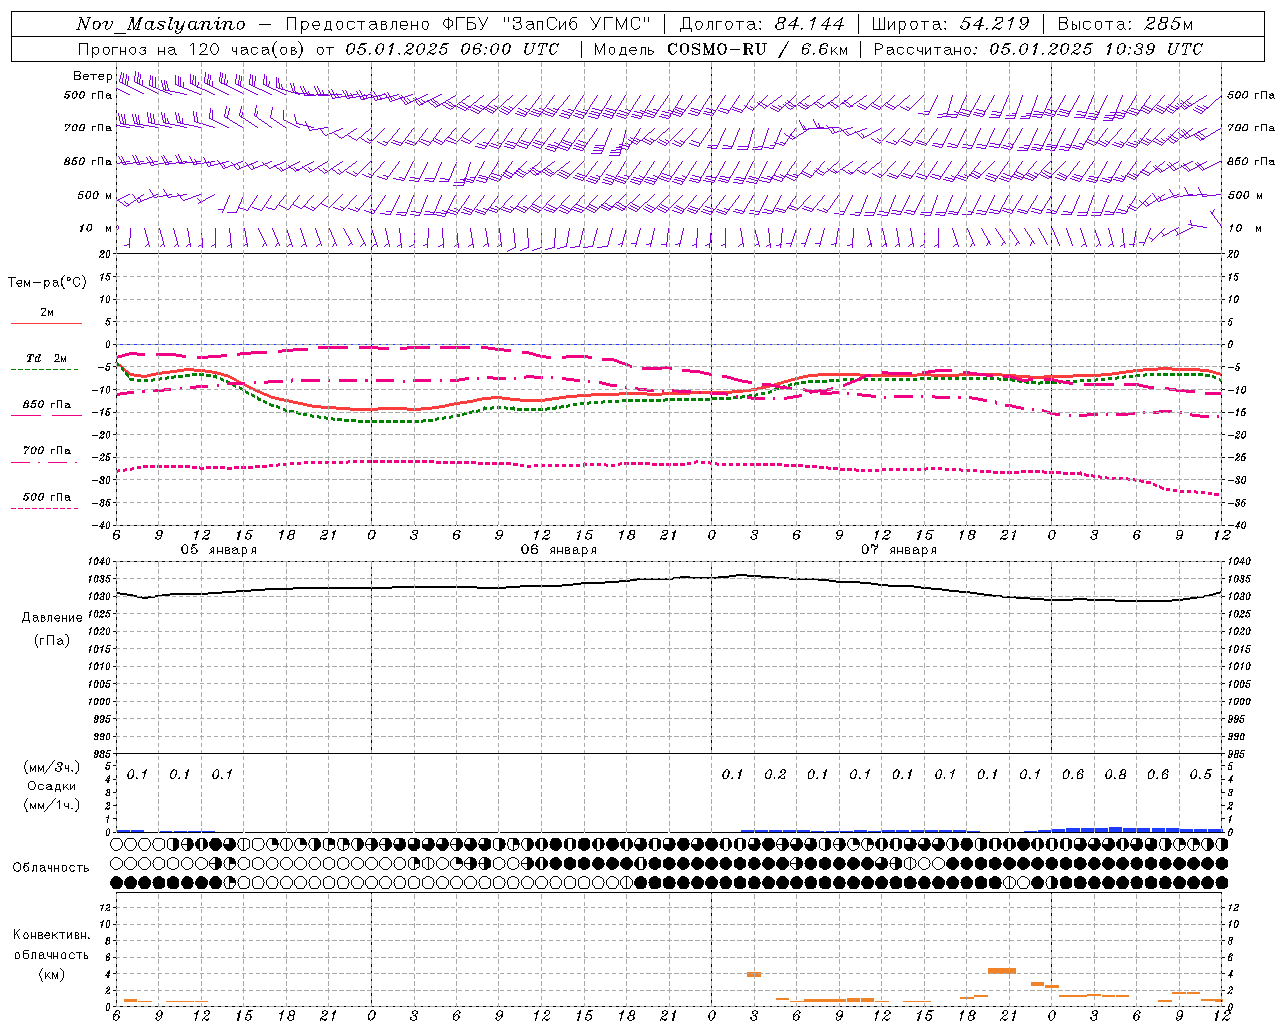Click the (мм/1ч.) unit label
The width and height of the screenshot is (1280, 1024).
(52, 805)
